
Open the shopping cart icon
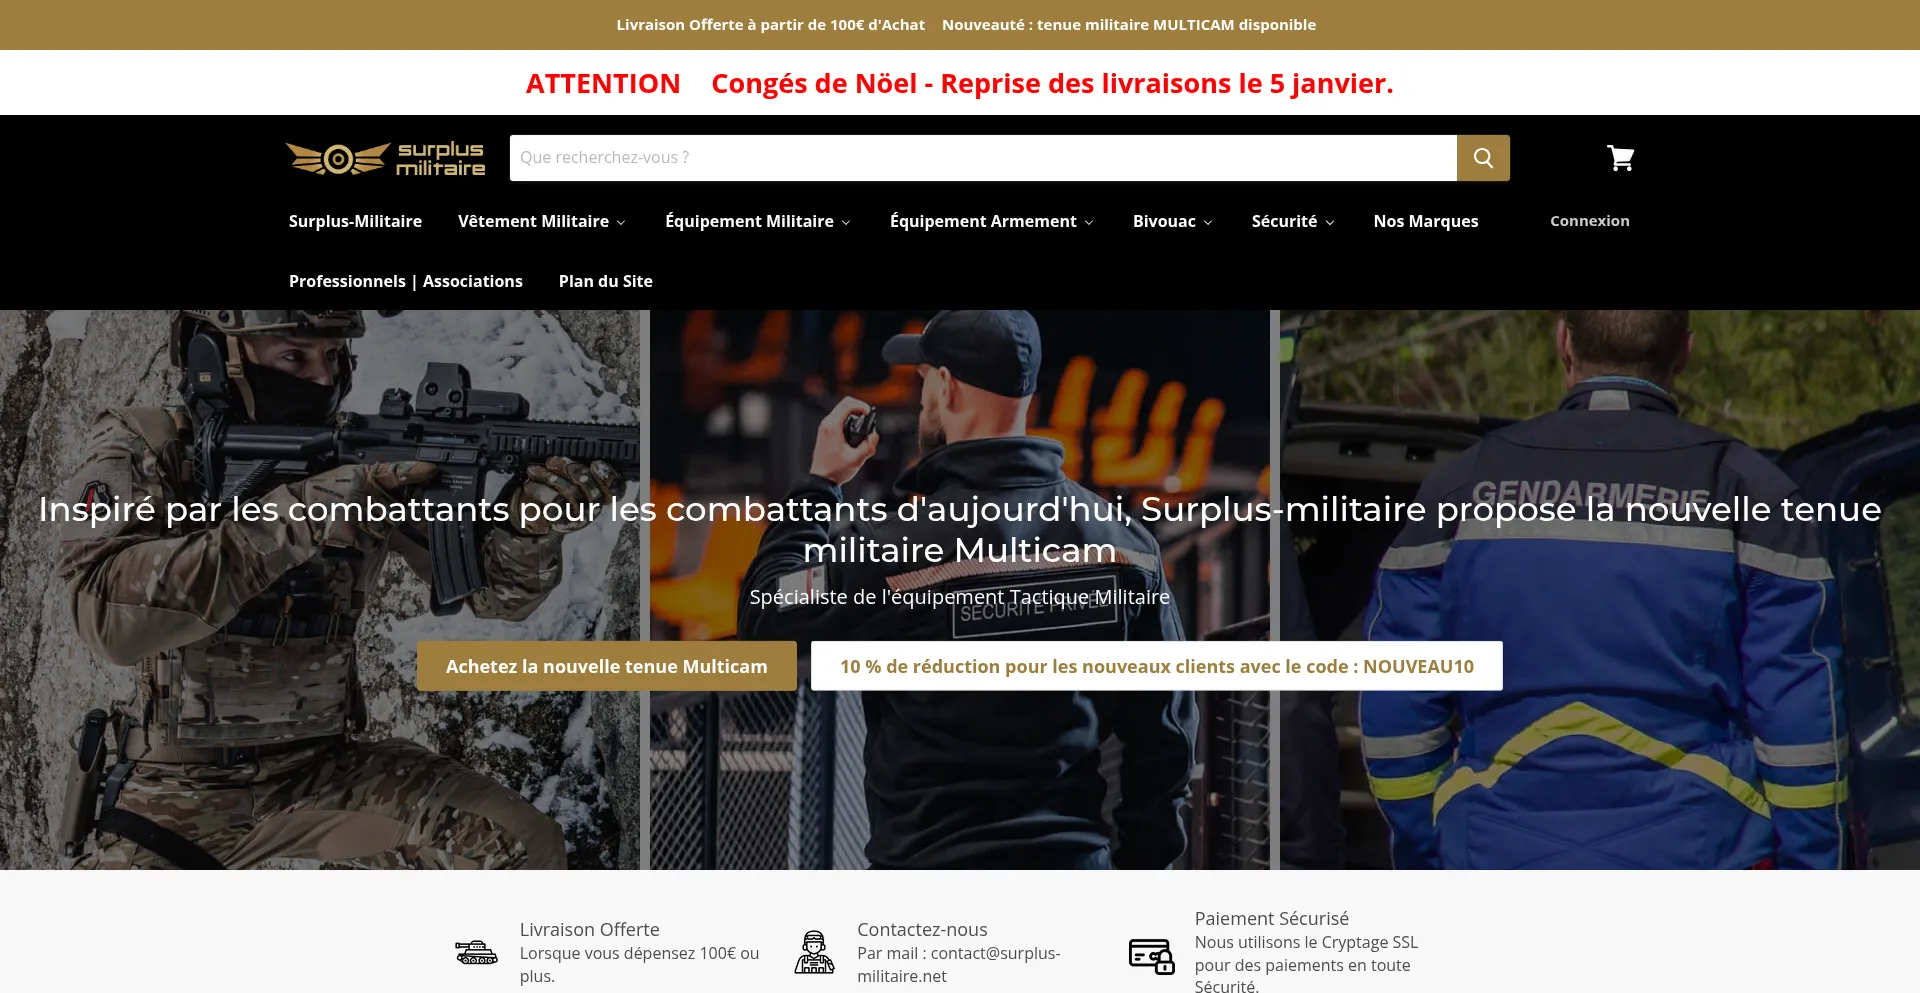[x=1620, y=157]
